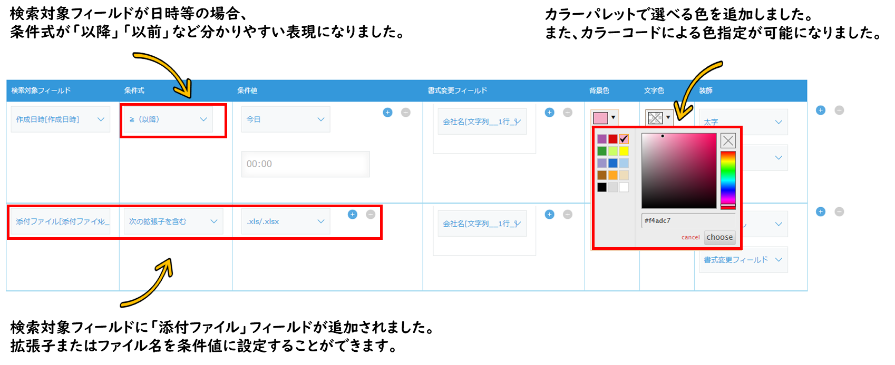Remove the format field in 添付ファイル row
The height and width of the screenshot is (365, 895).
[567, 214]
